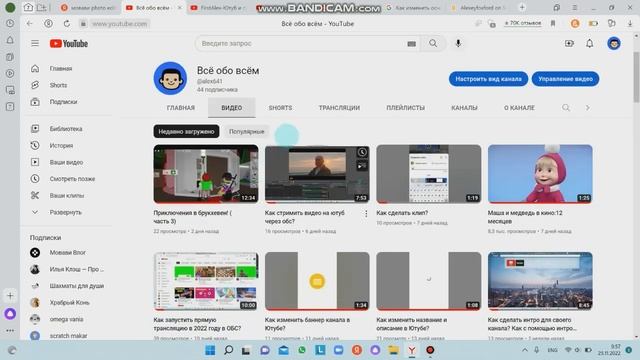Select the Популярные filter chip
Image resolution: width=640 pixels, height=360 pixels.
247,131
